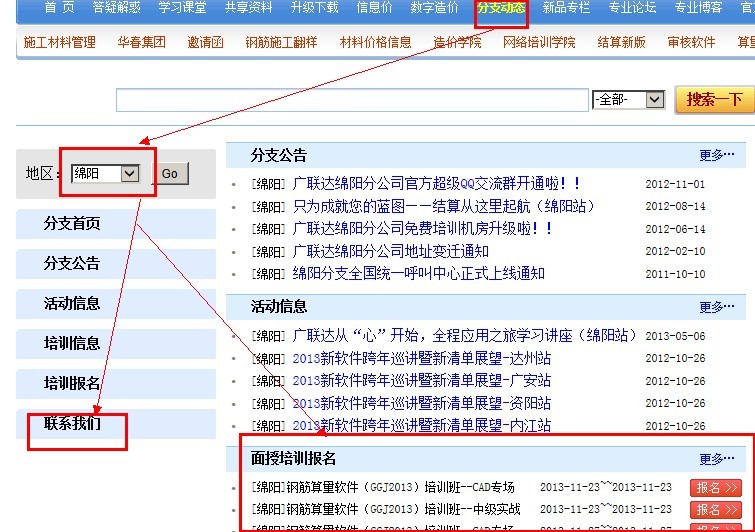
Task: Open 活动信息 in the left sidebar
Action: point(72,303)
